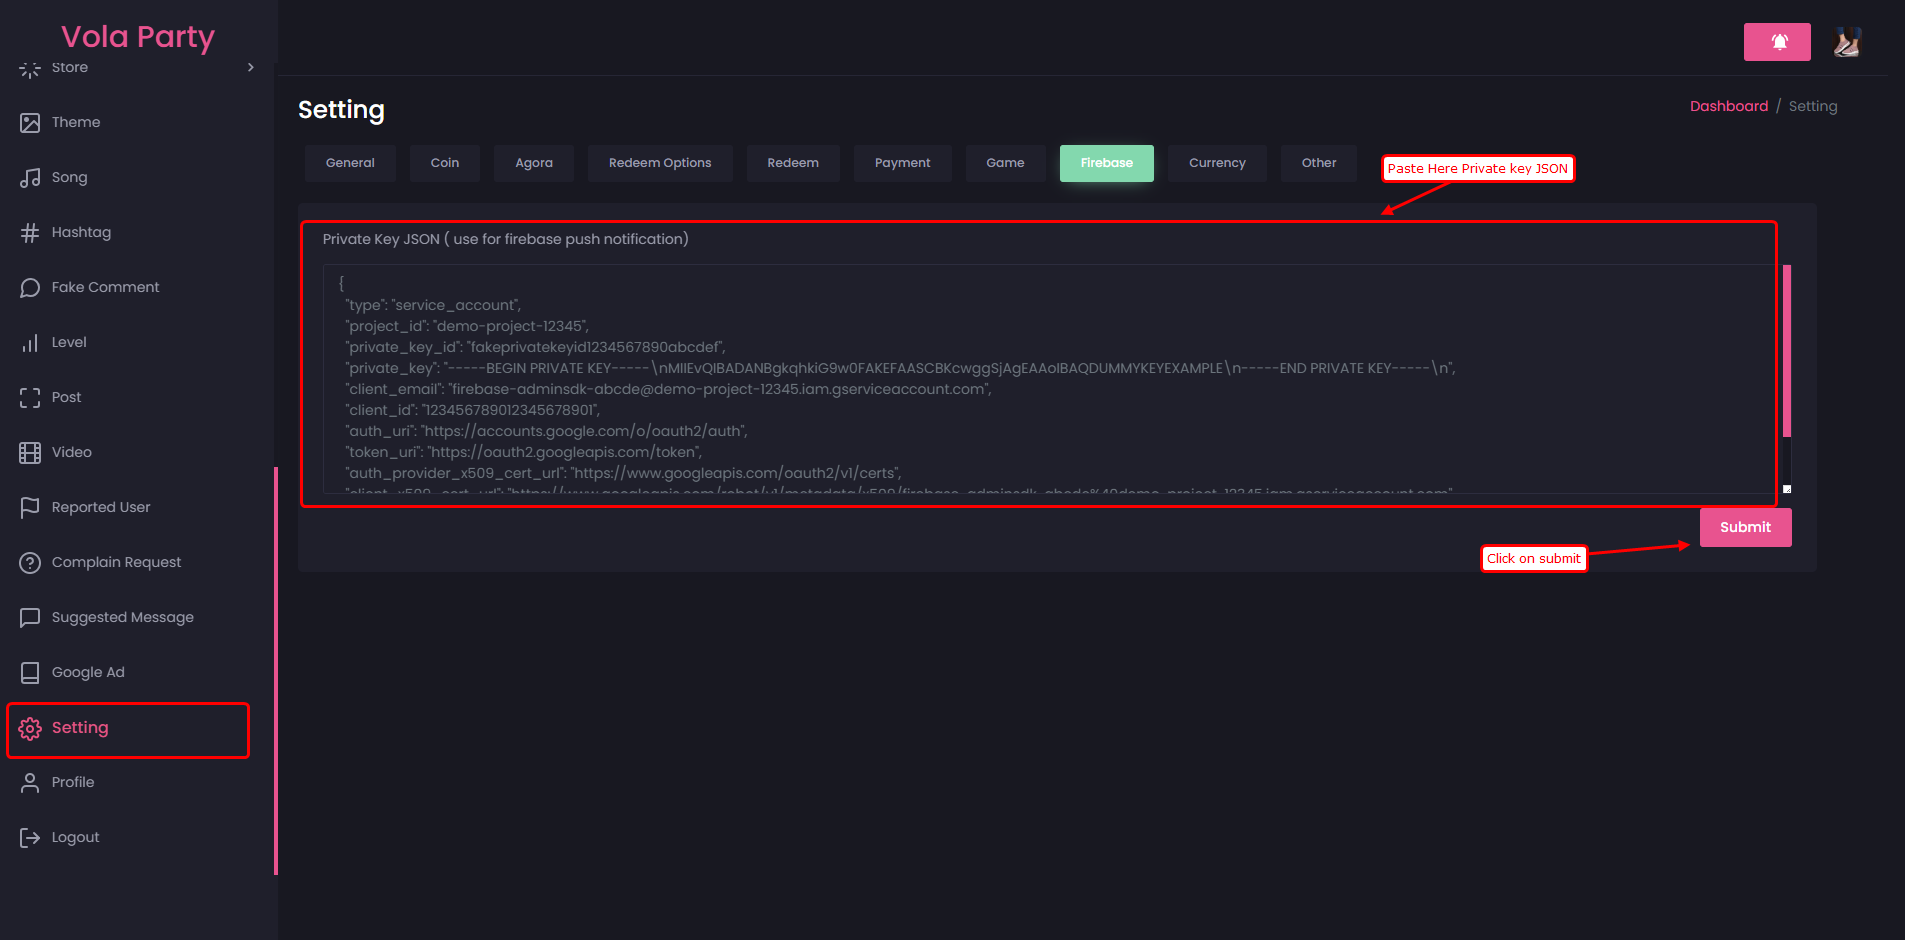Open the Redeem Options tab
The image size is (1905, 940).
point(660,163)
